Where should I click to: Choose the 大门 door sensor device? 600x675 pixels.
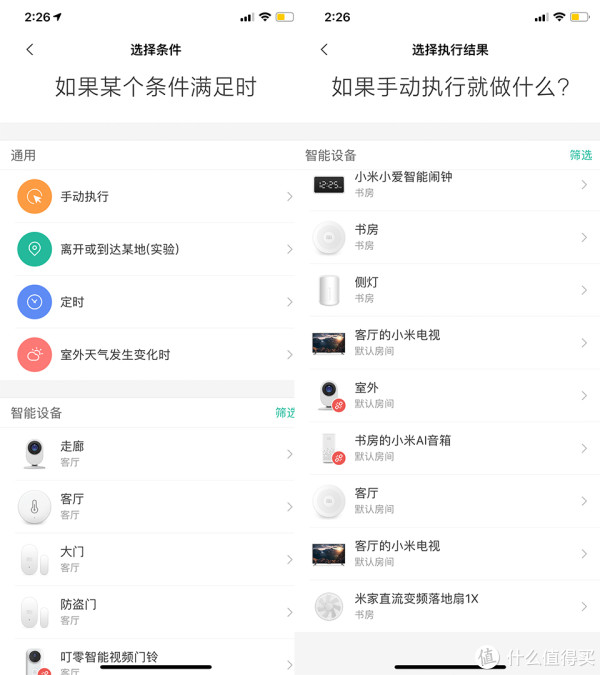(150, 559)
